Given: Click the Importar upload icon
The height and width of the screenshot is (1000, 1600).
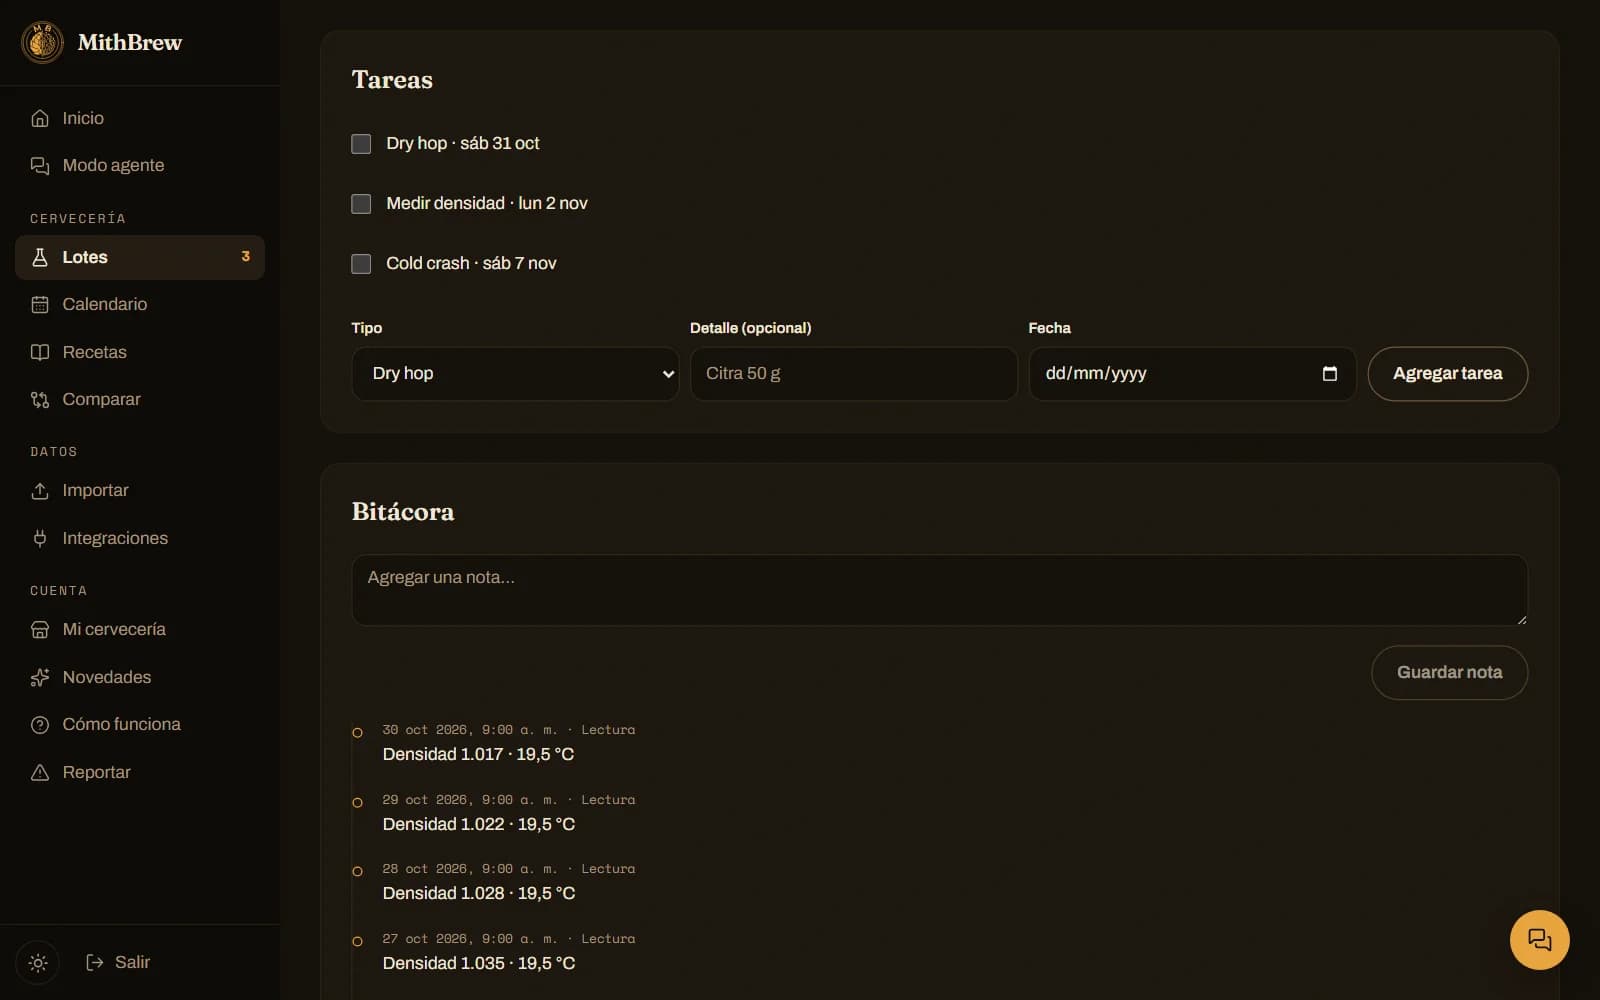Looking at the screenshot, I should tap(40, 490).
